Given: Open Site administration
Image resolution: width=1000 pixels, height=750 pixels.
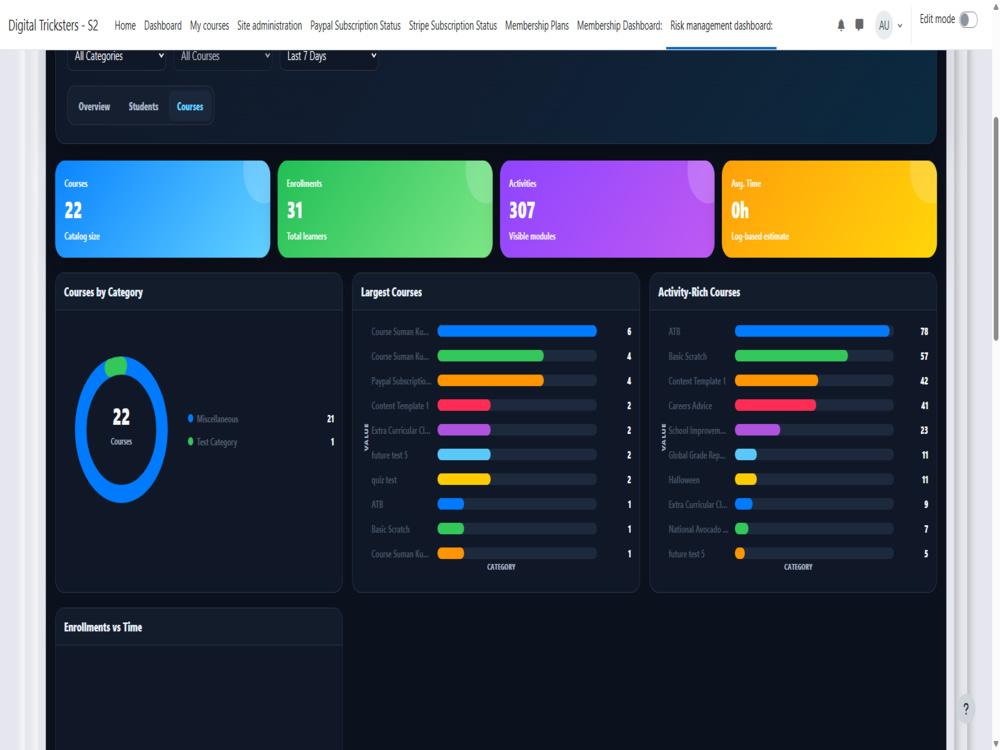Looking at the screenshot, I should [x=270, y=26].
